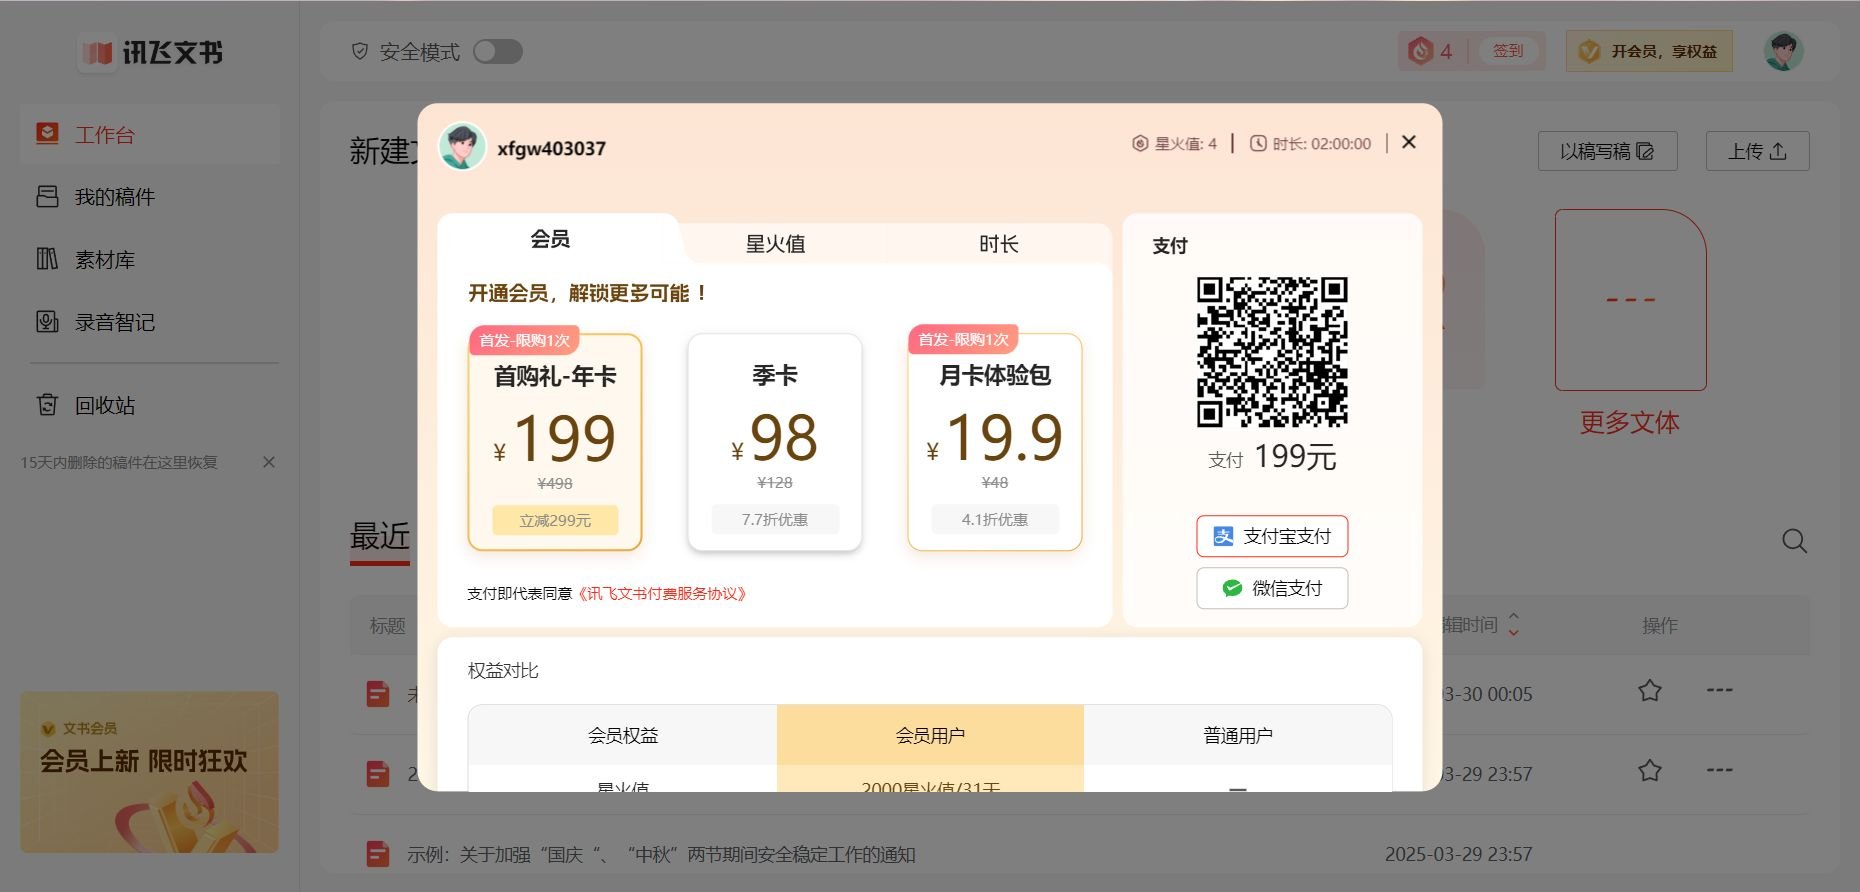
Task: Choose the 月卡体验包 19.9 plan
Action: (x=995, y=442)
